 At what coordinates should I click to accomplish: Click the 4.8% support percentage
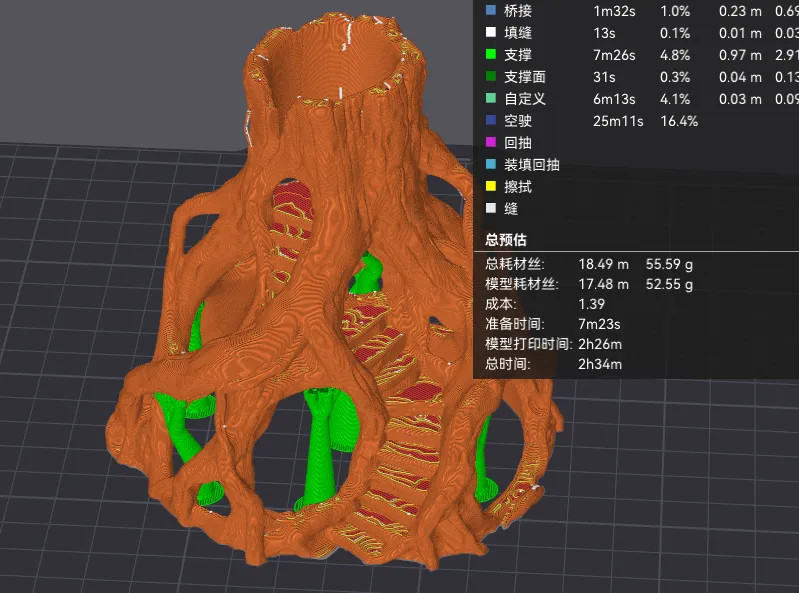675,55
